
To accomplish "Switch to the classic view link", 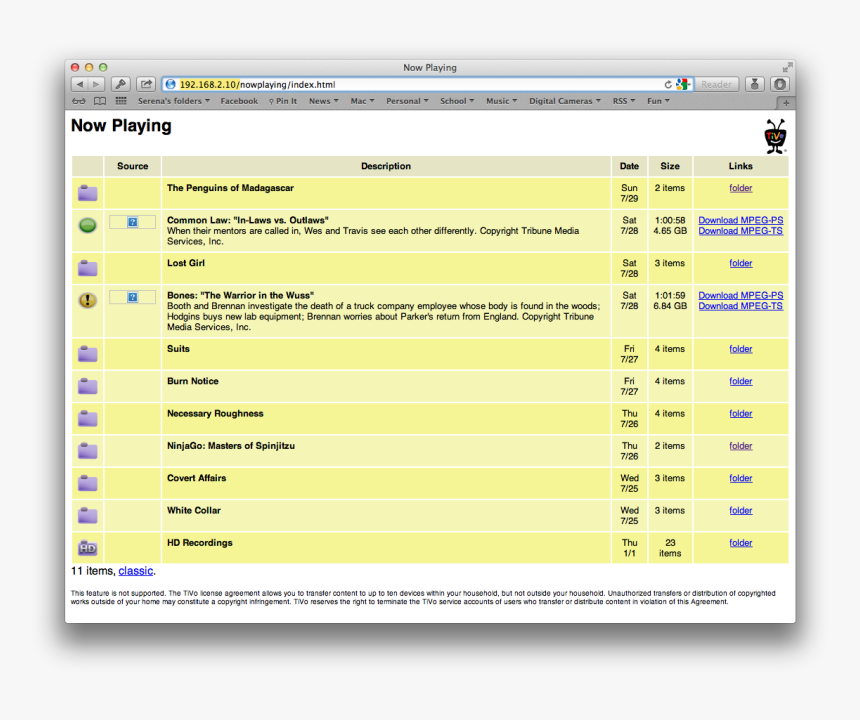I will pyautogui.click(x=135, y=571).
